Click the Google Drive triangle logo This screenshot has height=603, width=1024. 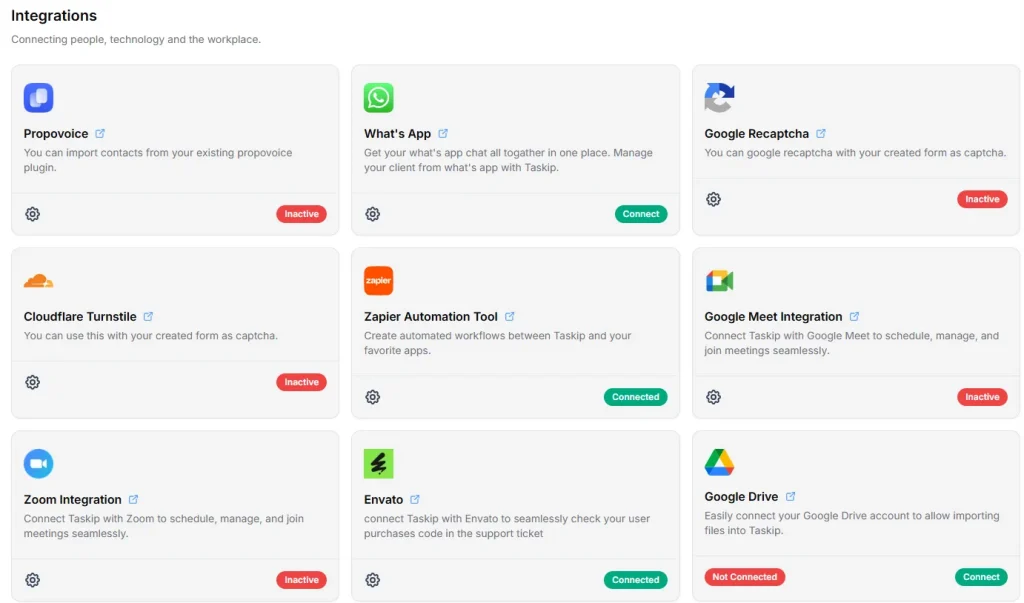[719, 462]
